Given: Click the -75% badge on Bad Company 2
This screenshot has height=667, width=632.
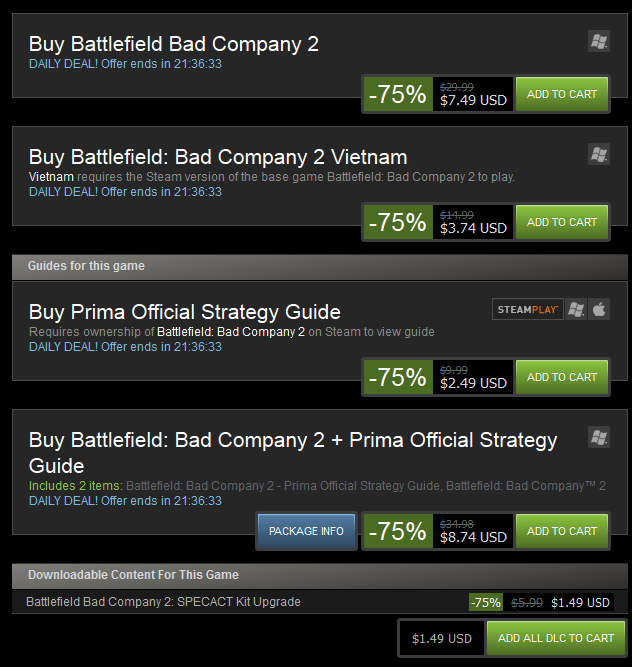Looking at the screenshot, I should coord(398,94).
